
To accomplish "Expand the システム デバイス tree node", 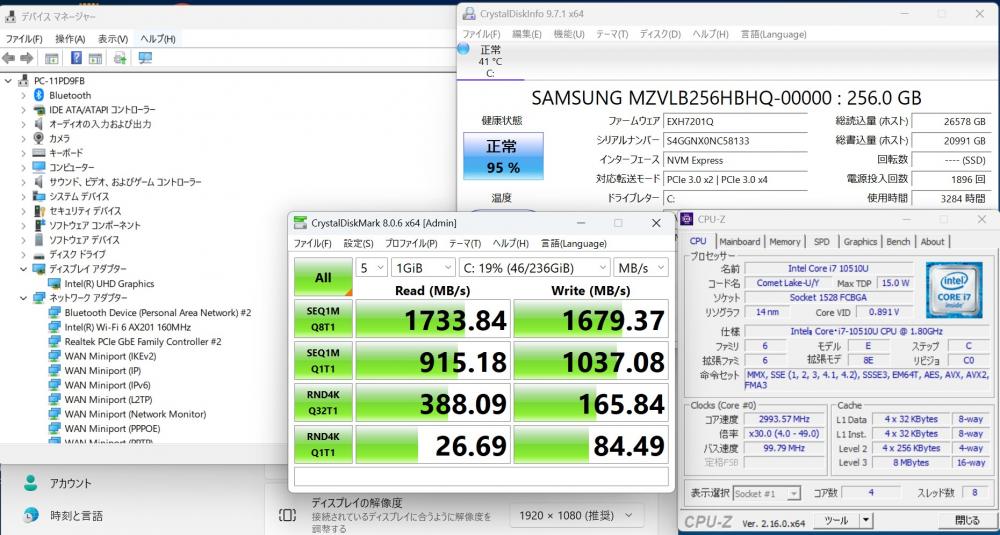I will 23,196.
